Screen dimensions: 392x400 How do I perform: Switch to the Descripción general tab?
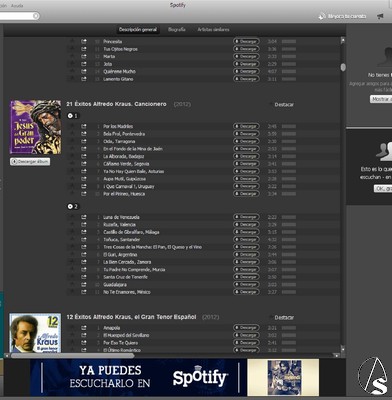point(138,30)
